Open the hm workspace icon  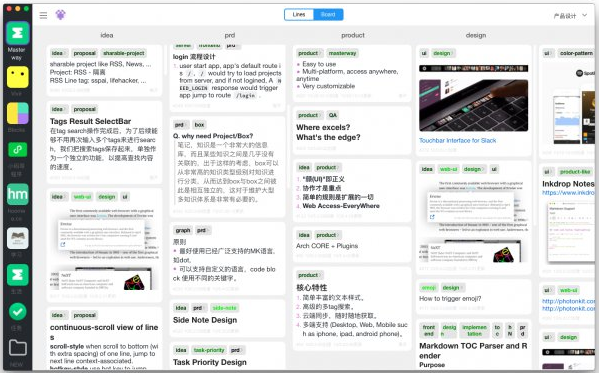pos(18,195)
